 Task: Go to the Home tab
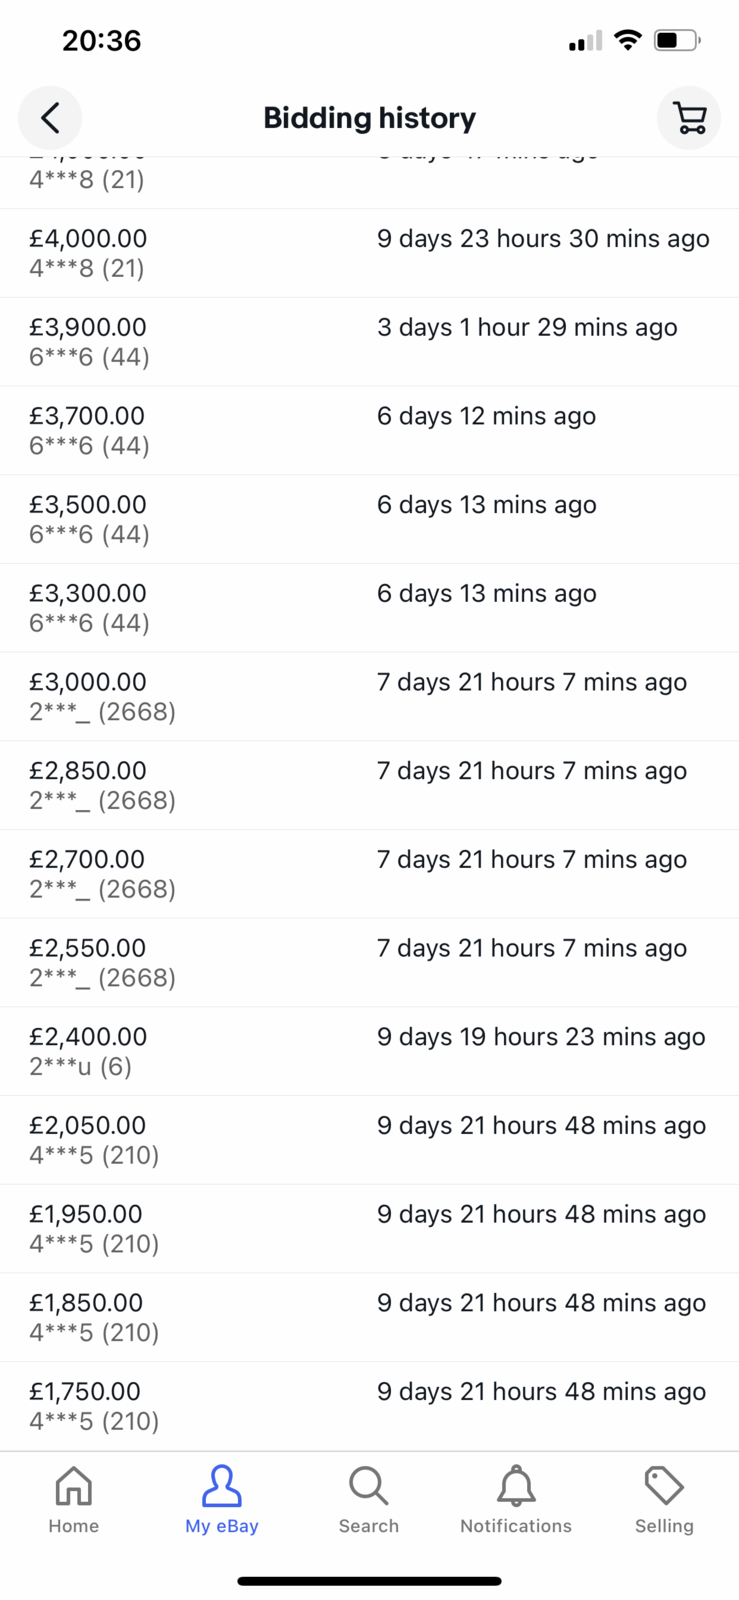tap(74, 1499)
